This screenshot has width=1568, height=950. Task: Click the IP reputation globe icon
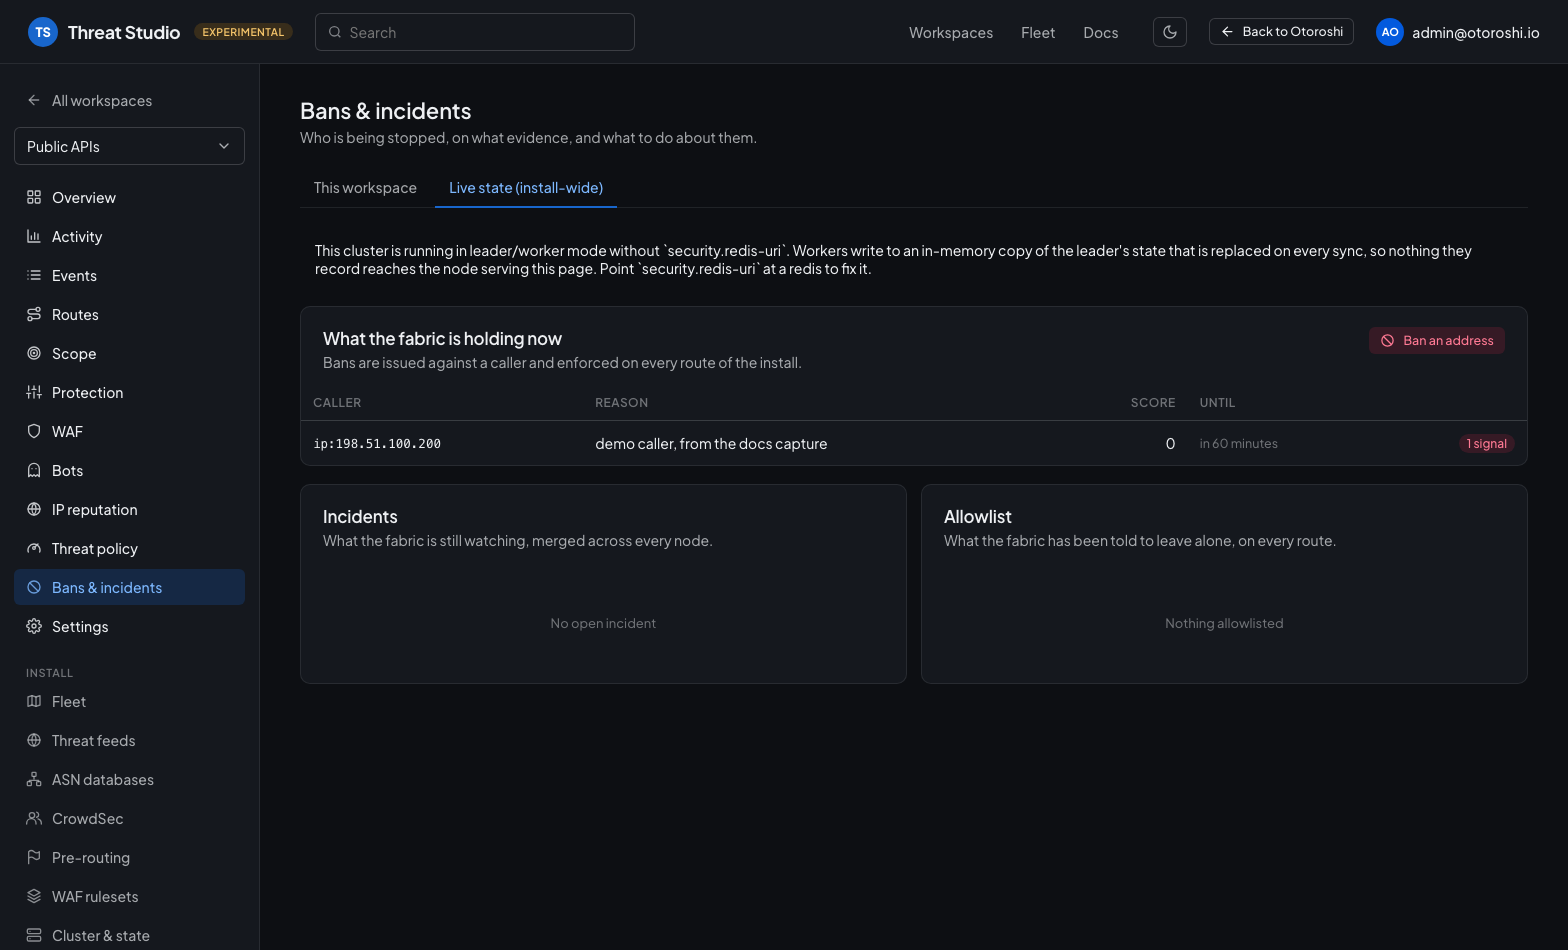[x=34, y=509]
